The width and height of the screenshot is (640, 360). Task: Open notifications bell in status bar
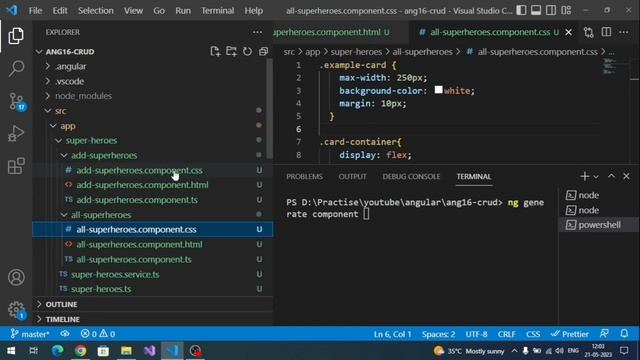click(x=624, y=334)
